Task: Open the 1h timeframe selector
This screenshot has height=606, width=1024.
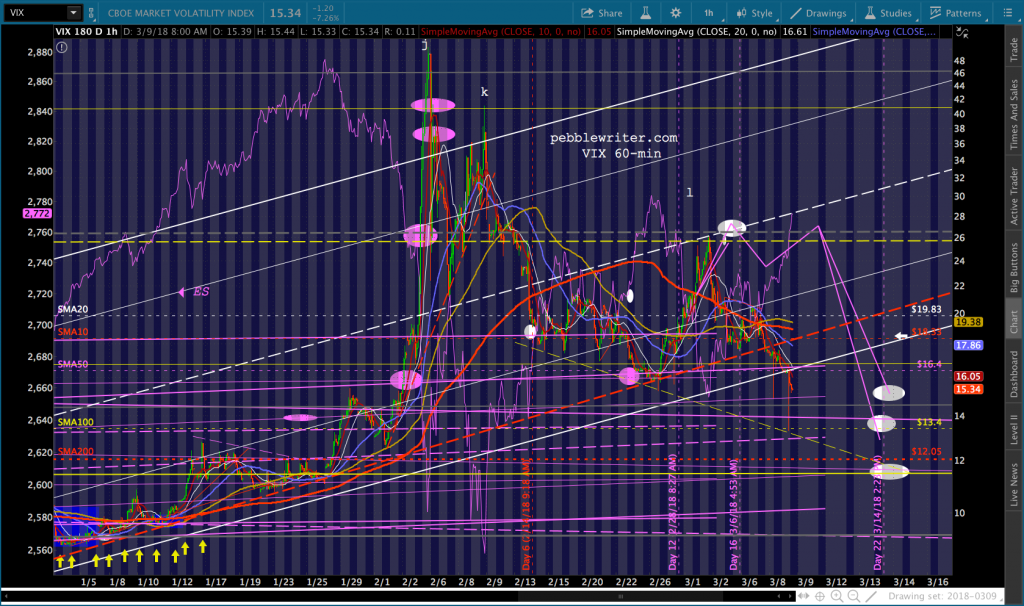Action: pyautogui.click(x=708, y=13)
